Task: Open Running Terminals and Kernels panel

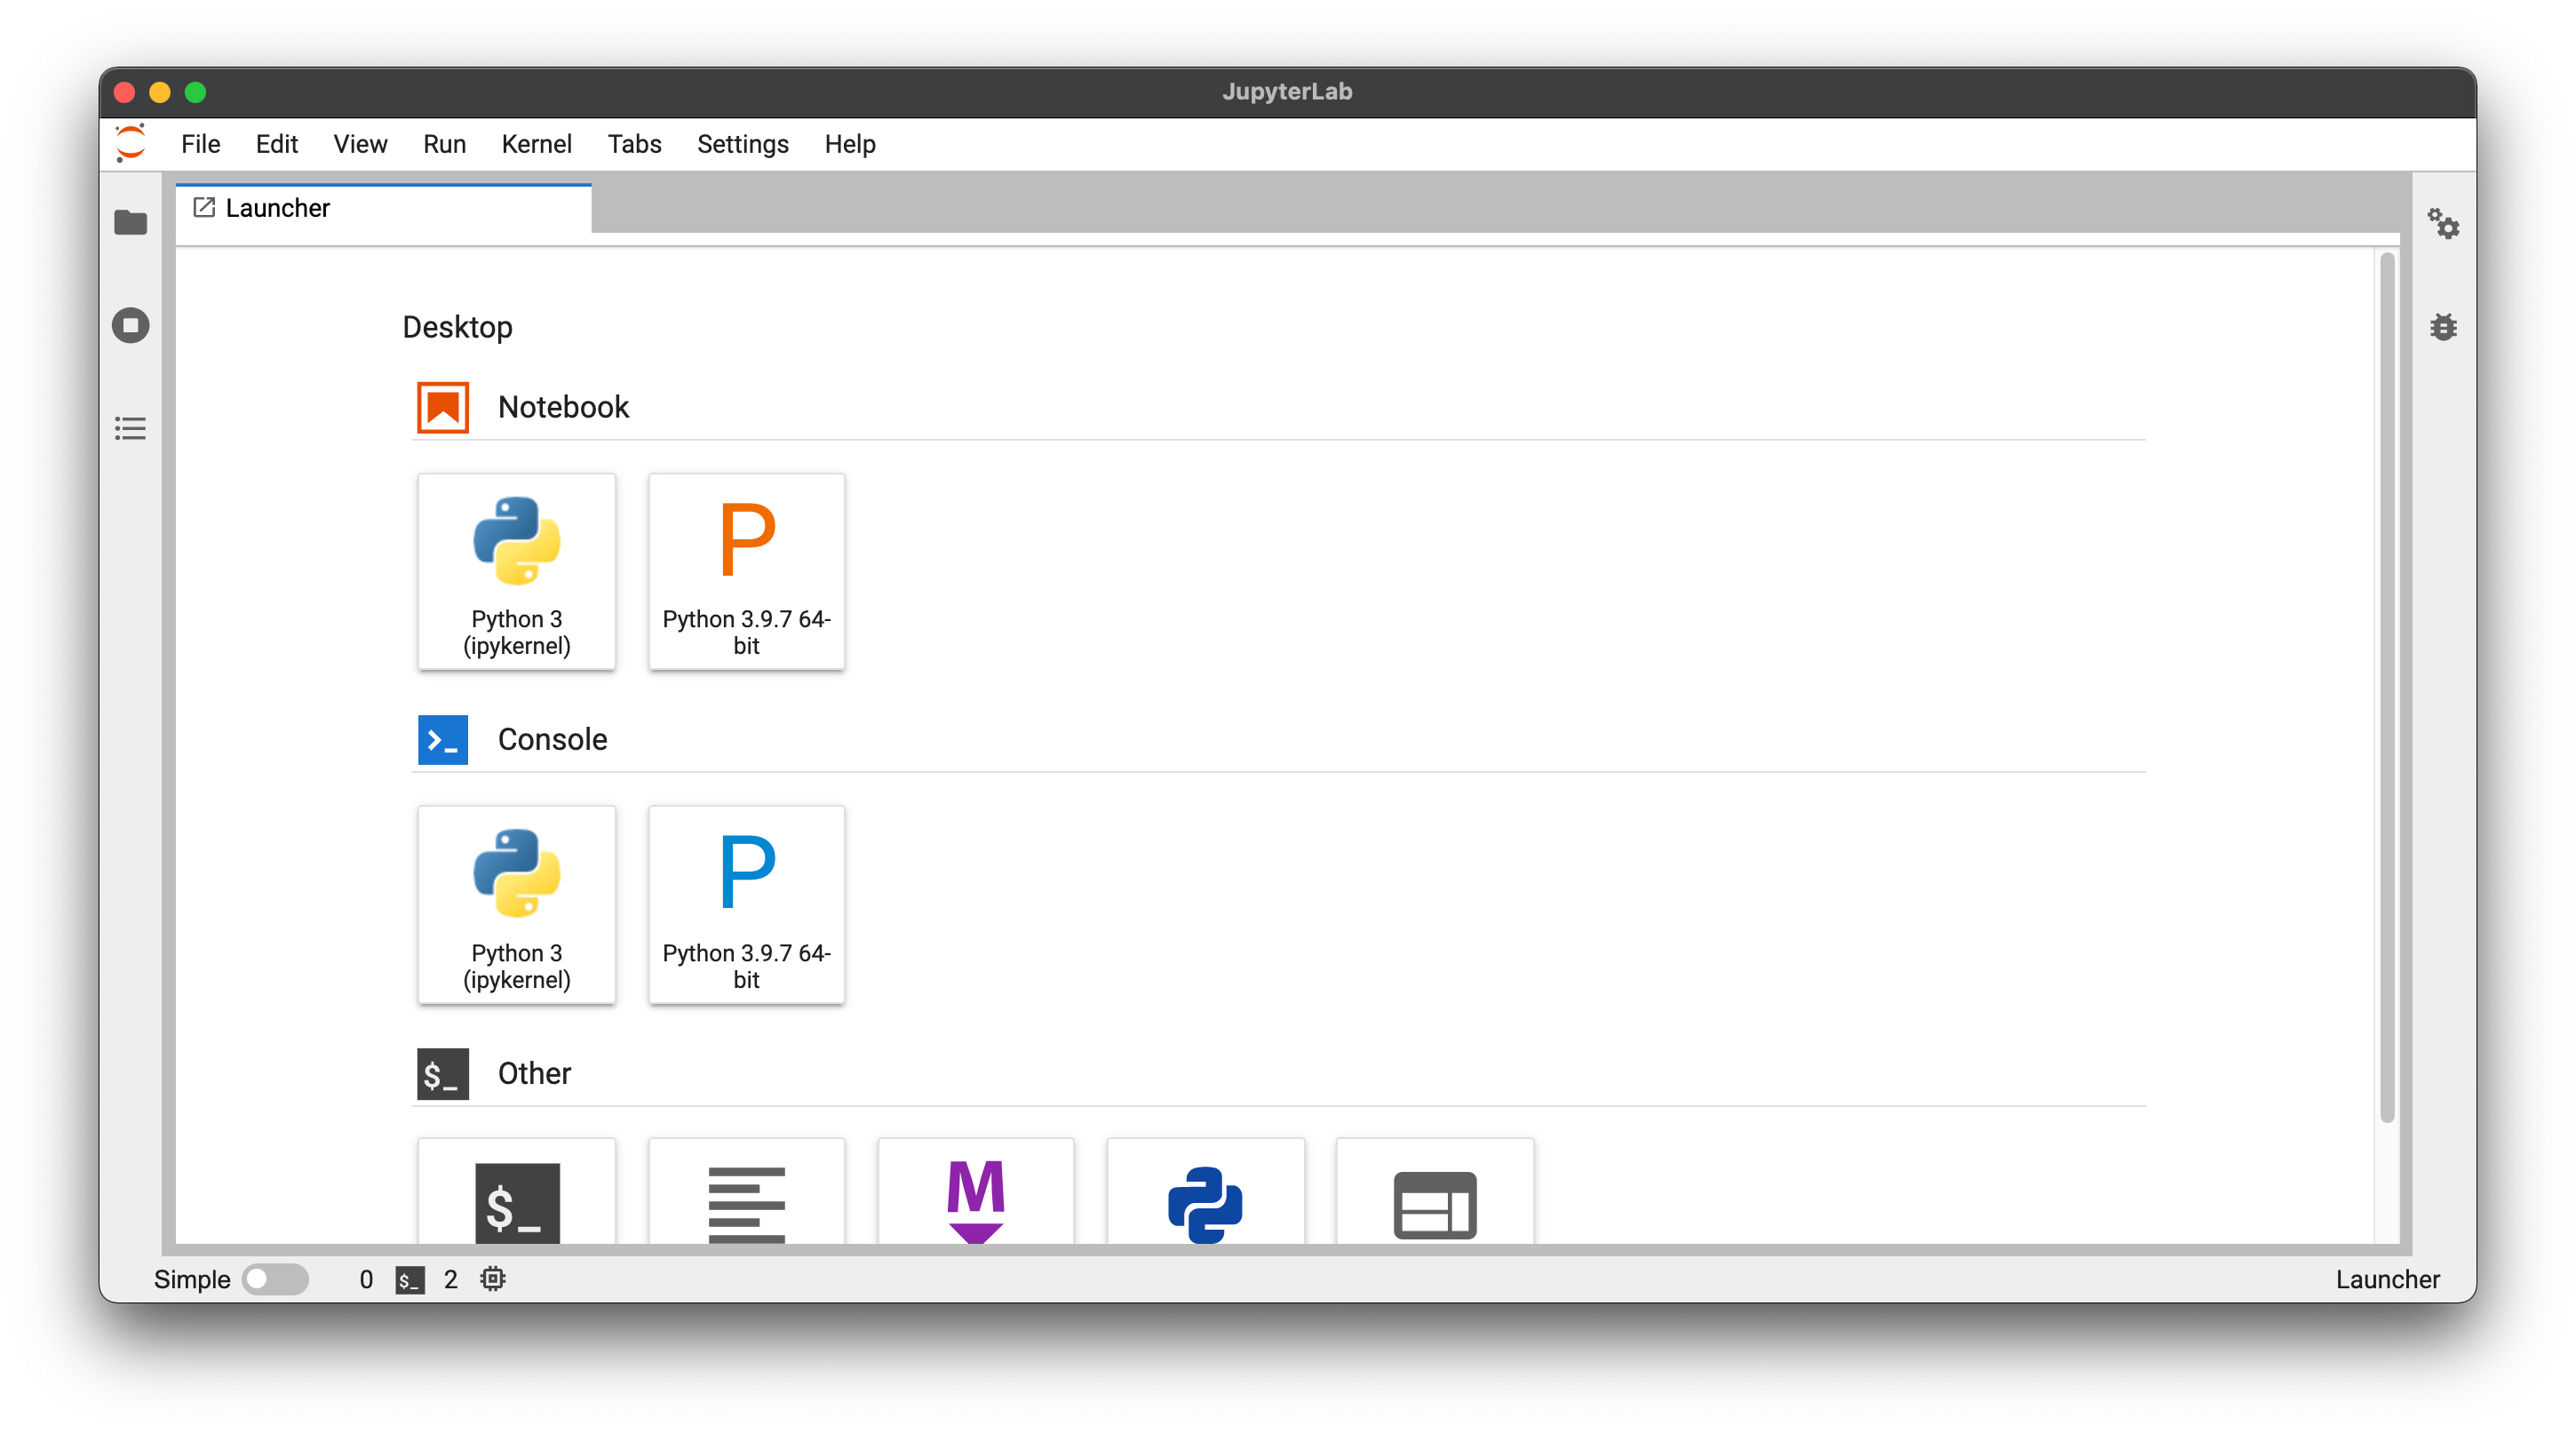Action: click(130, 325)
